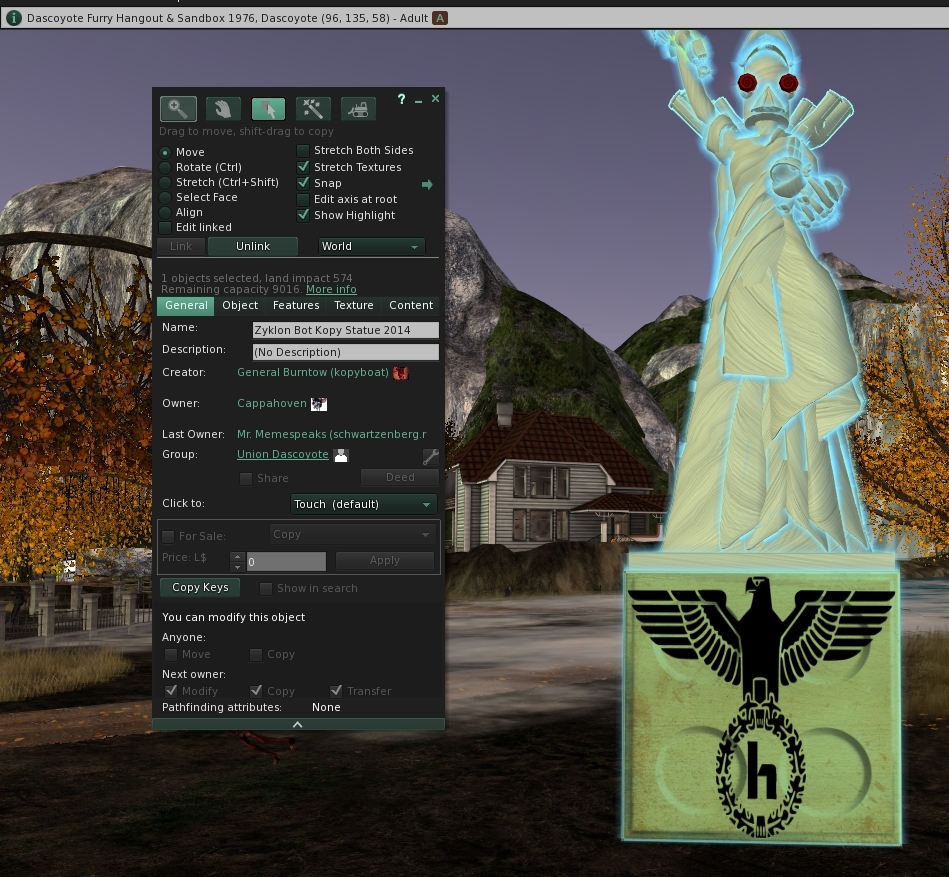Increase price with stepper up arrow
Screen dimensions: 949x877
237,556
